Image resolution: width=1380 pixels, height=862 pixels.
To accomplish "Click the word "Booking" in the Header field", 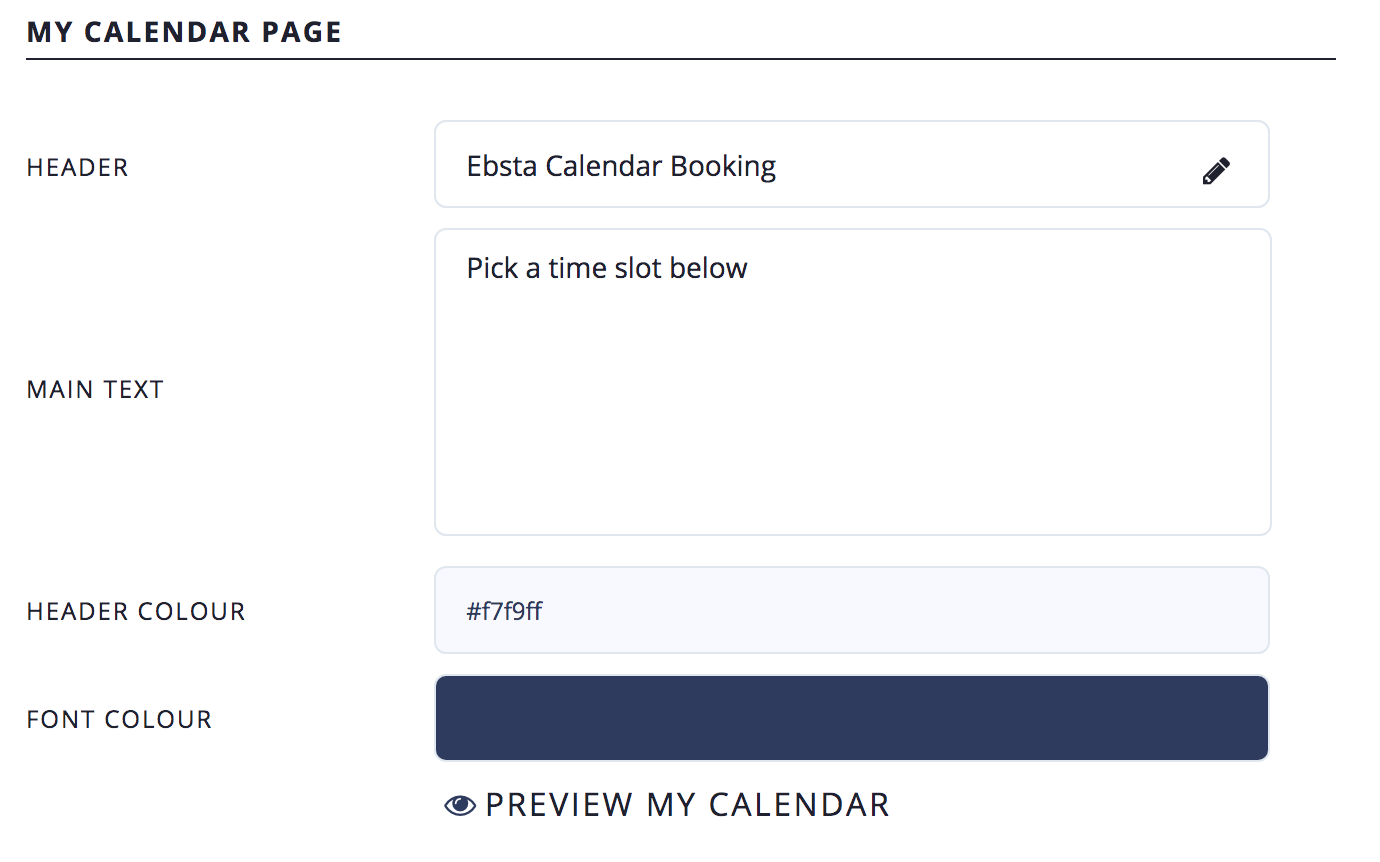I will click(723, 166).
